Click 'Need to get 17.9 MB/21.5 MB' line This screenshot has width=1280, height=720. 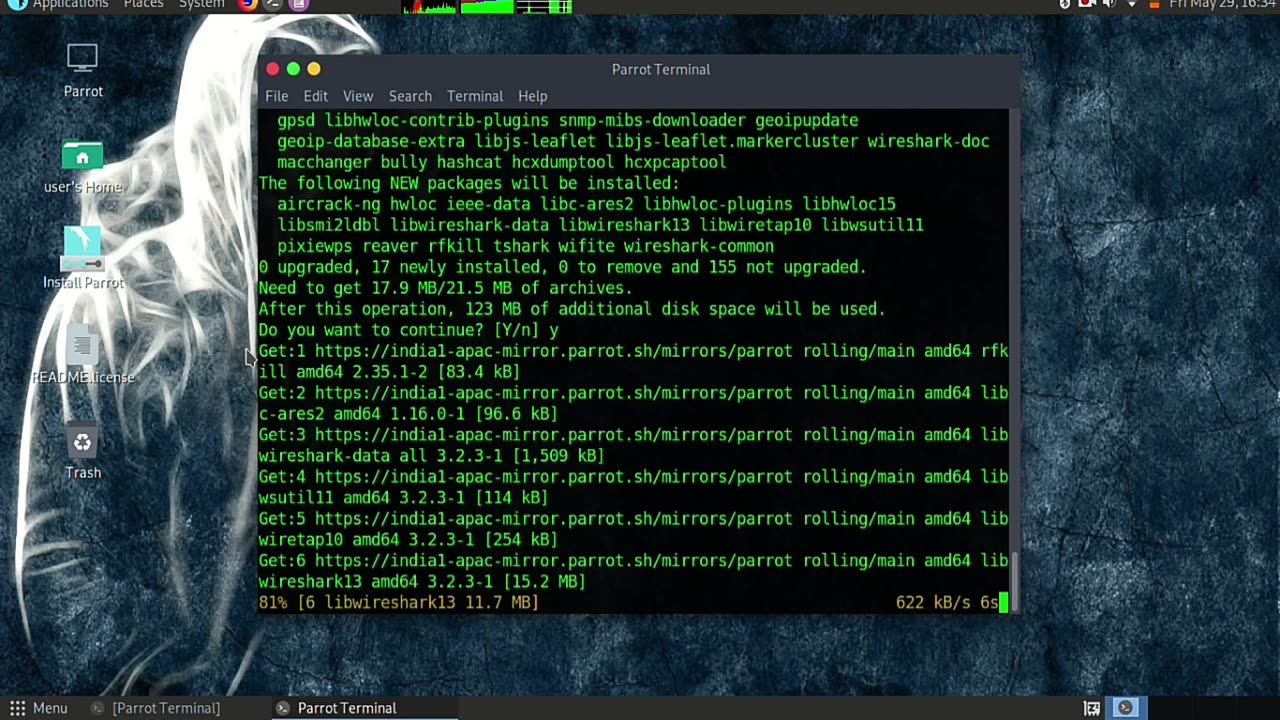[445, 288]
